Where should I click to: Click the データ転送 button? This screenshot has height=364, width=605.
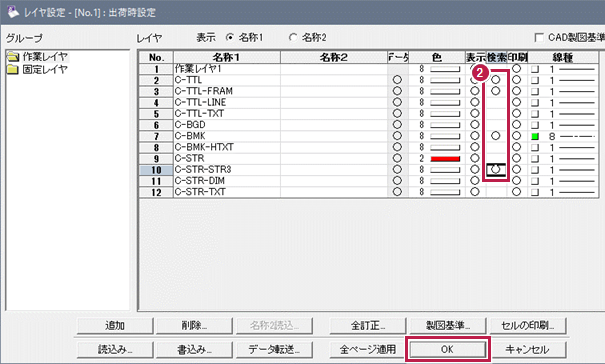coord(274,350)
